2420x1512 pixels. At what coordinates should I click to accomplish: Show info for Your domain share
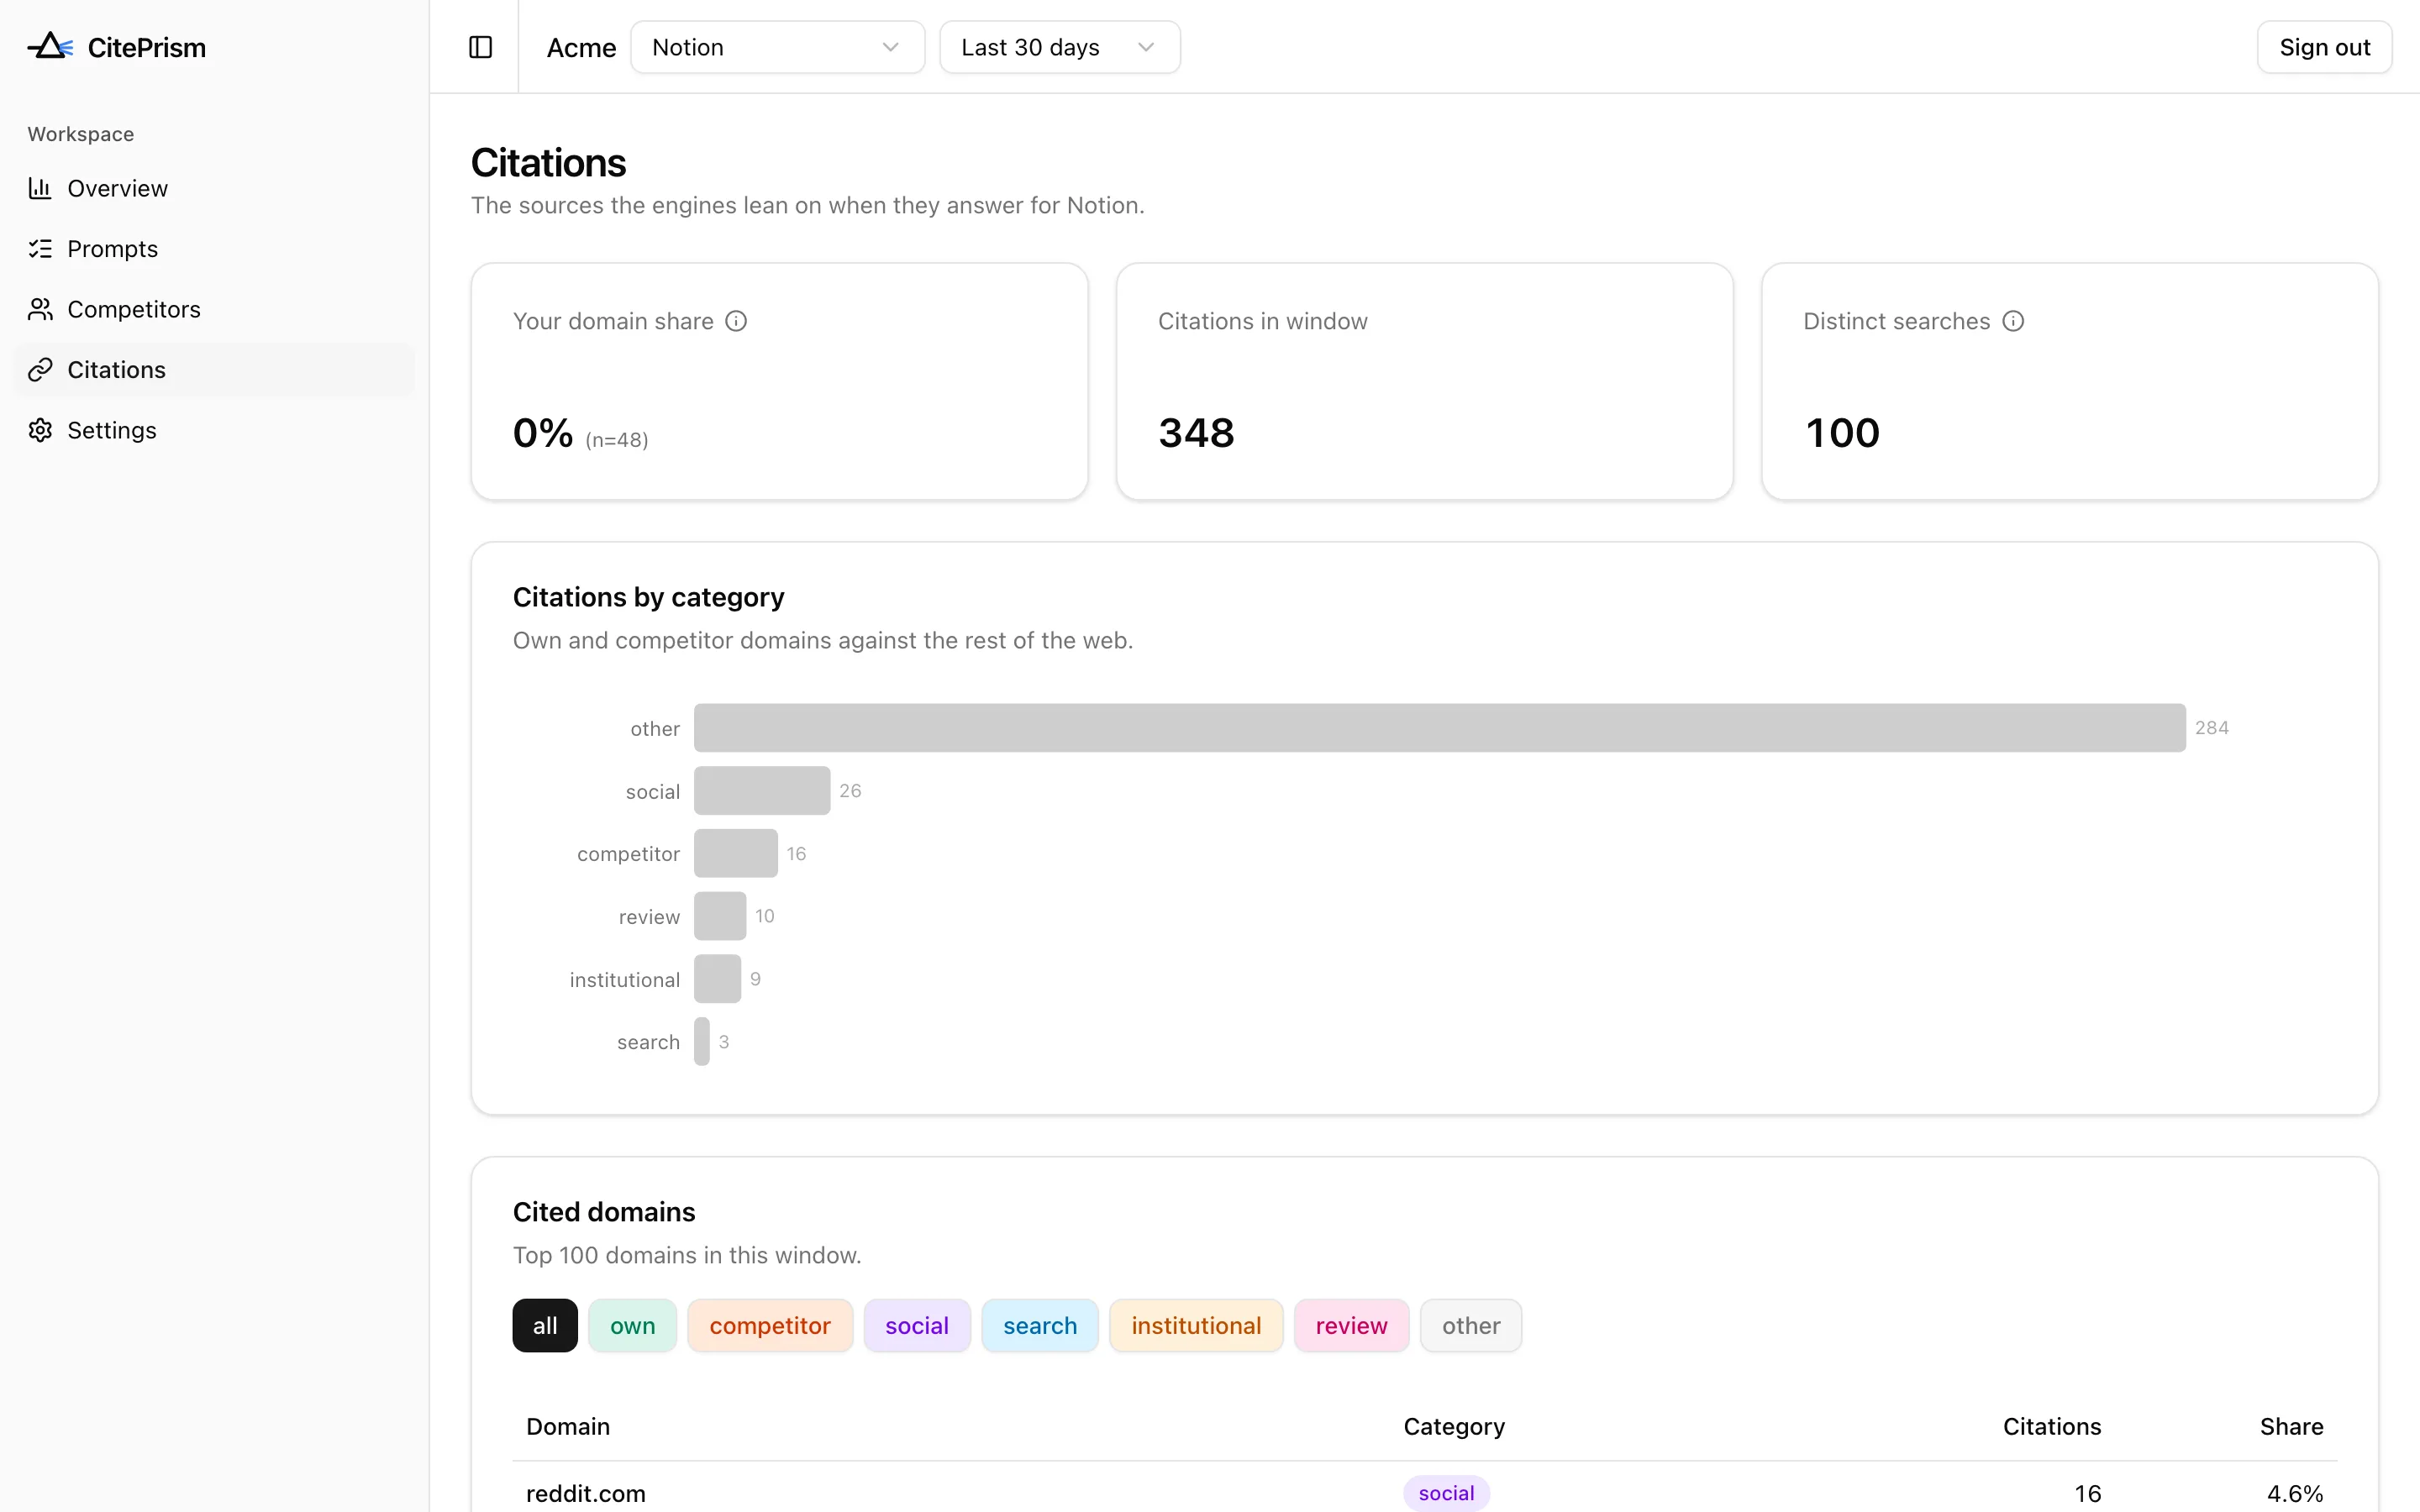click(x=736, y=321)
